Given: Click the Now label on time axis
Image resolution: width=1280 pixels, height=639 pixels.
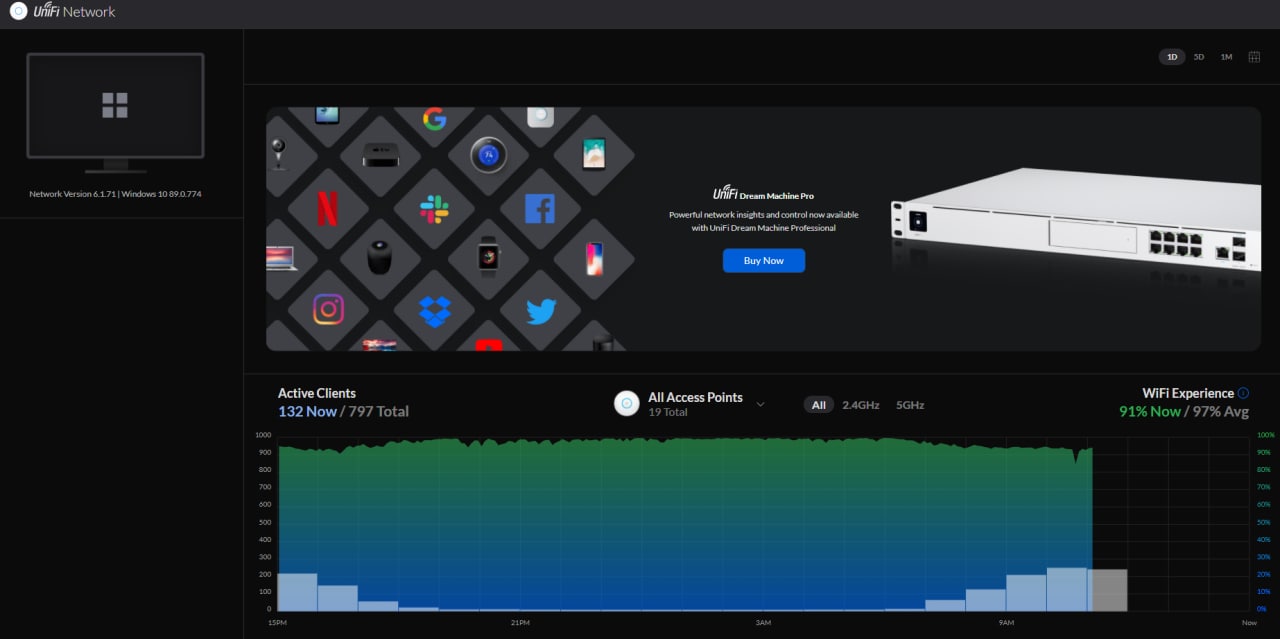Looking at the screenshot, I should click(1249, 623).
